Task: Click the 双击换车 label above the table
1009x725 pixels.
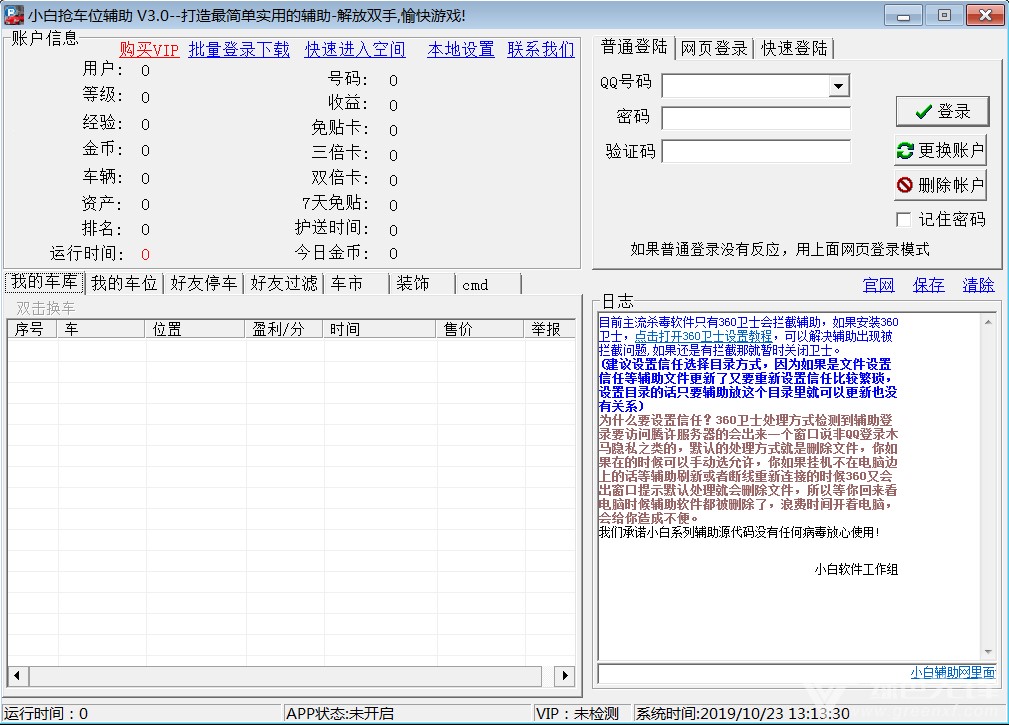Action: tap(46, 308)
